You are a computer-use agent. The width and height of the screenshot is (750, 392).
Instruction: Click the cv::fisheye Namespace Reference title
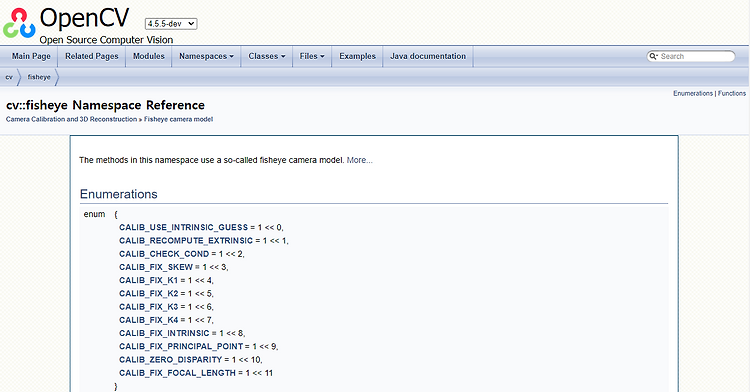click(x=105, y=105)
